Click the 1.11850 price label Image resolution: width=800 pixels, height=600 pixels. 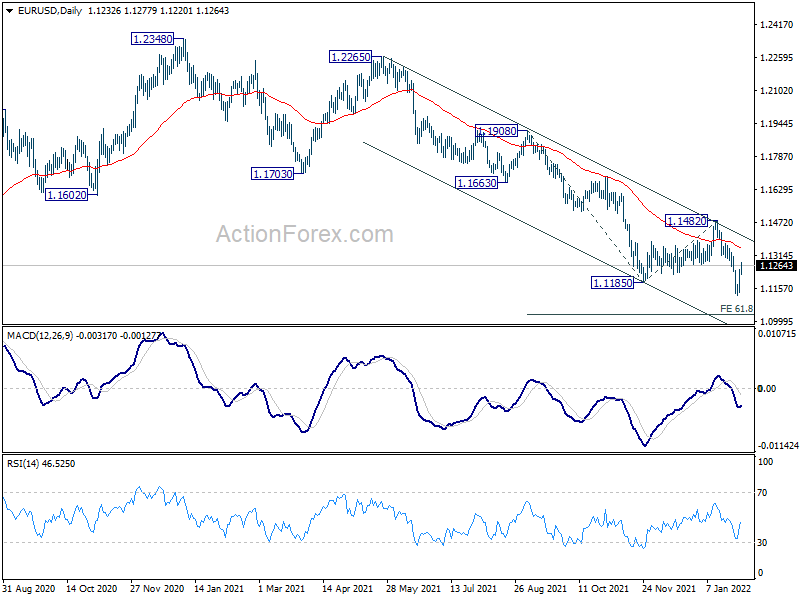click(x=612, y=283)
